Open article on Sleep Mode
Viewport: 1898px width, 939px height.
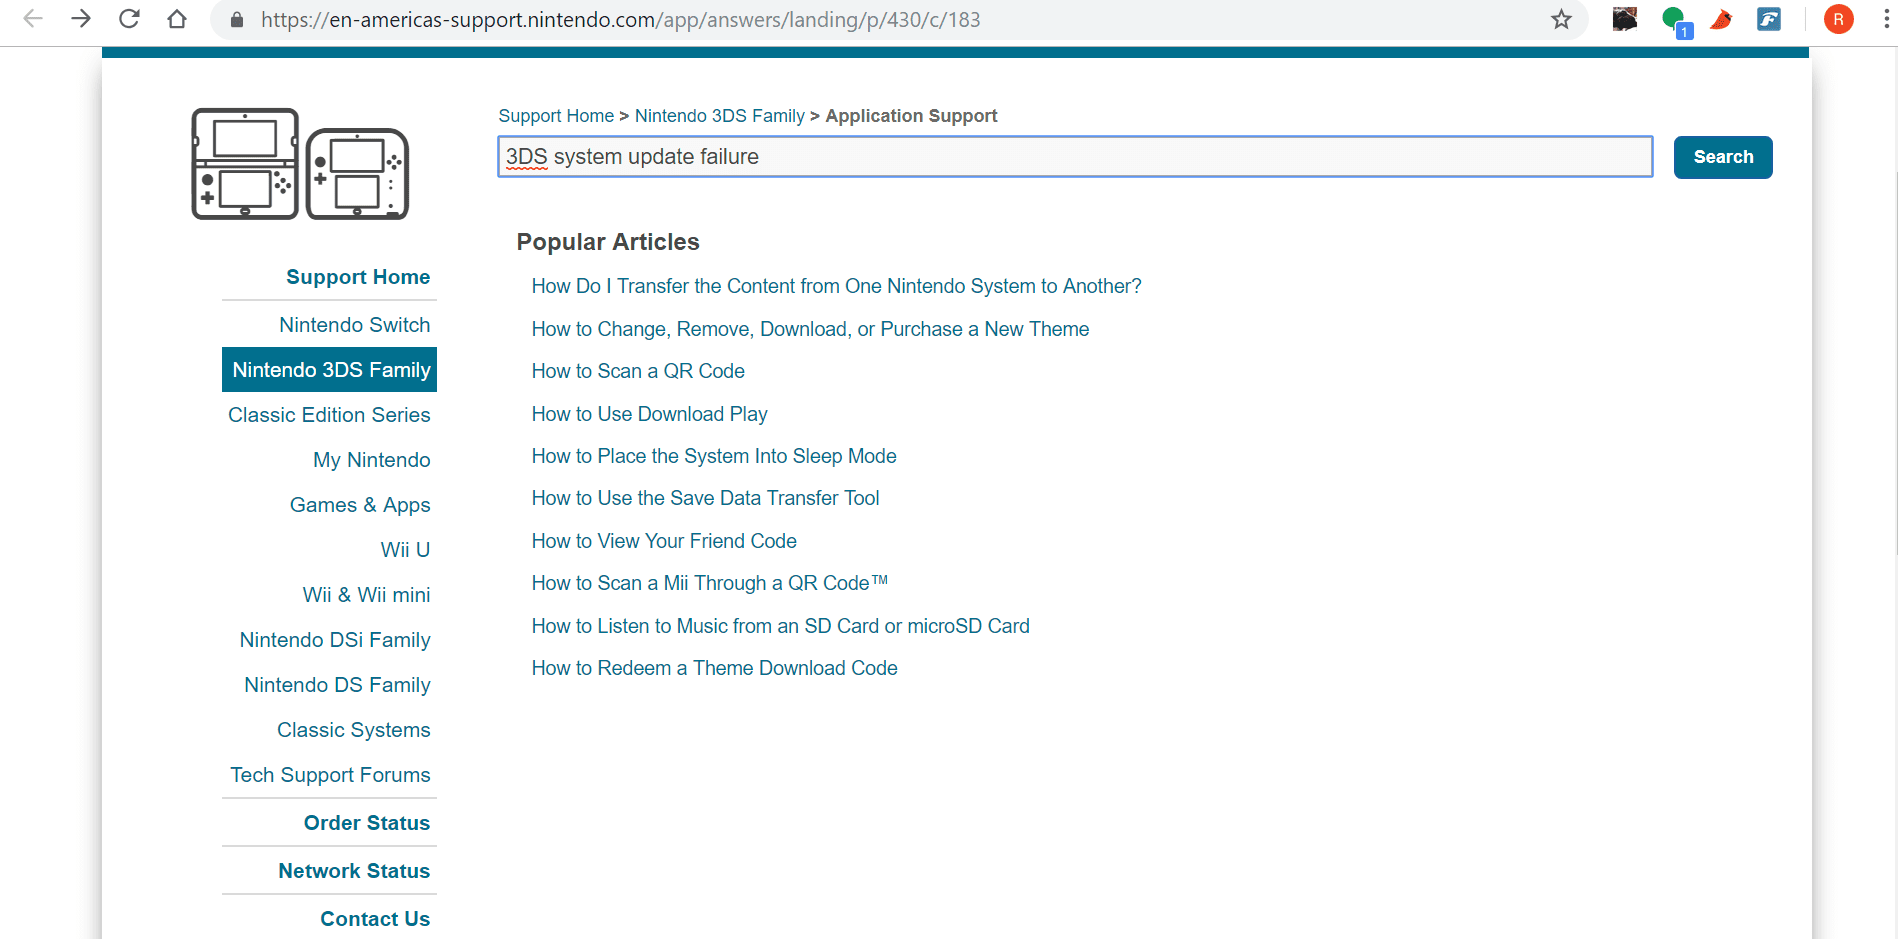point(714,456)
